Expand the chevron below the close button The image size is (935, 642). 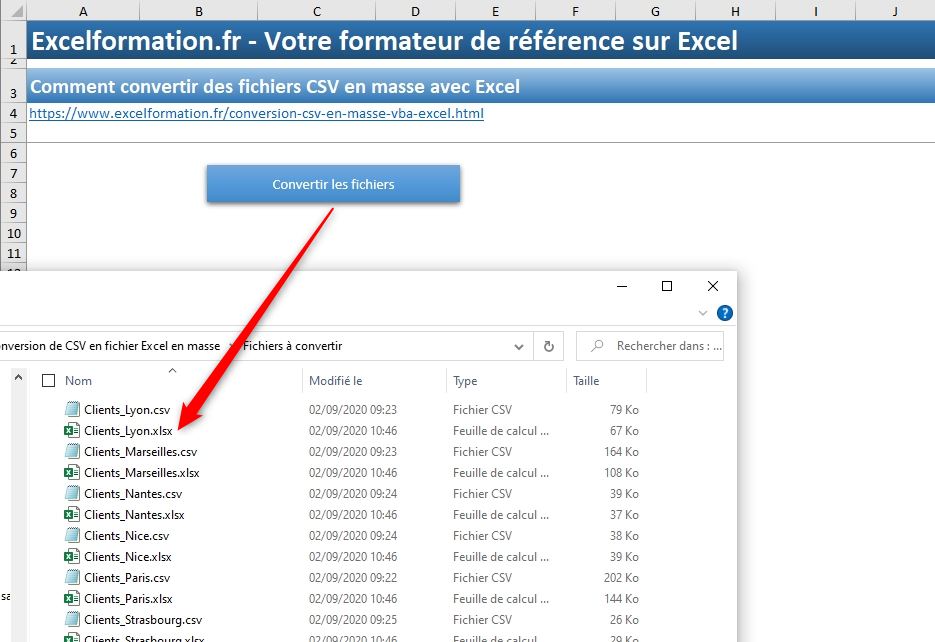point(702,312)
